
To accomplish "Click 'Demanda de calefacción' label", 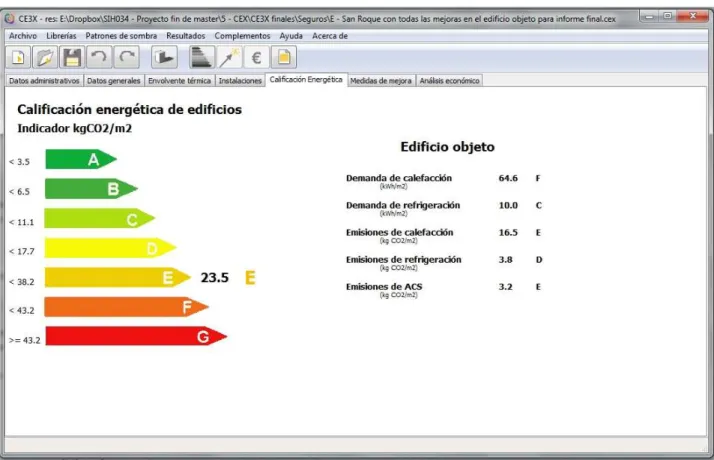I will 399,178.
